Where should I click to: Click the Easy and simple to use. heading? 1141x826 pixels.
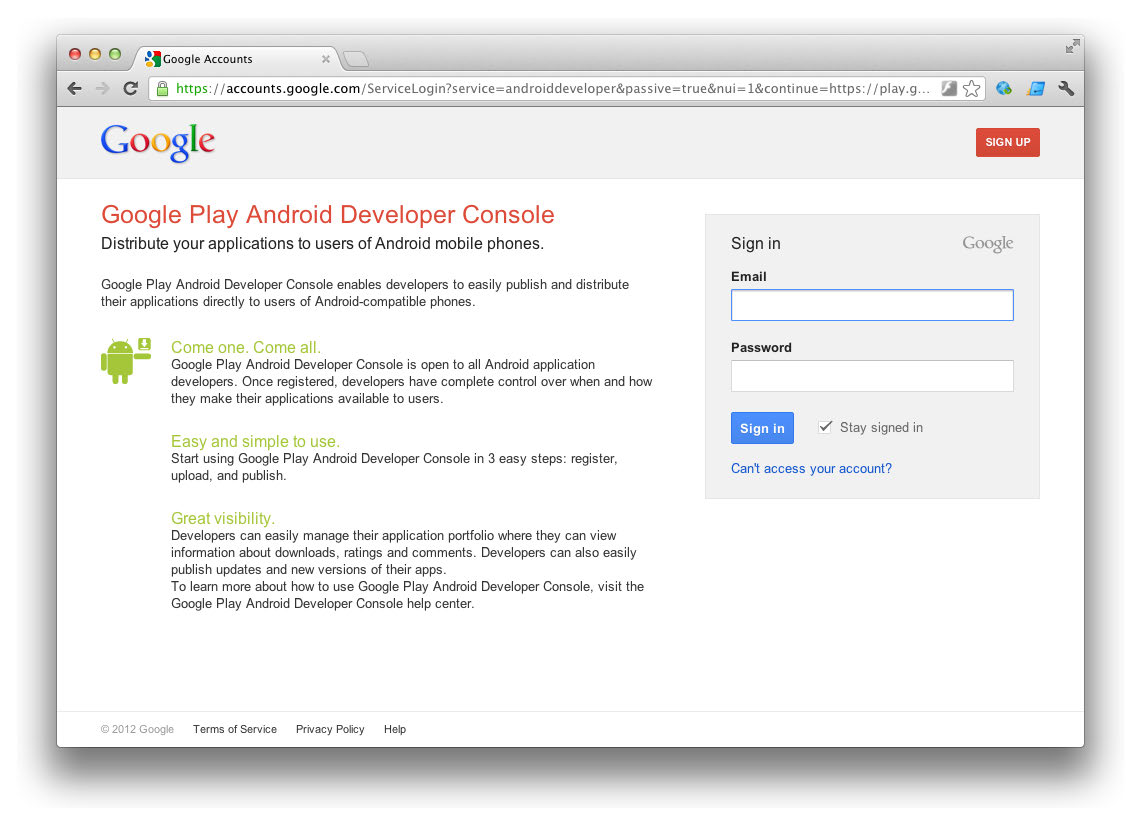[x=255, y=441]
